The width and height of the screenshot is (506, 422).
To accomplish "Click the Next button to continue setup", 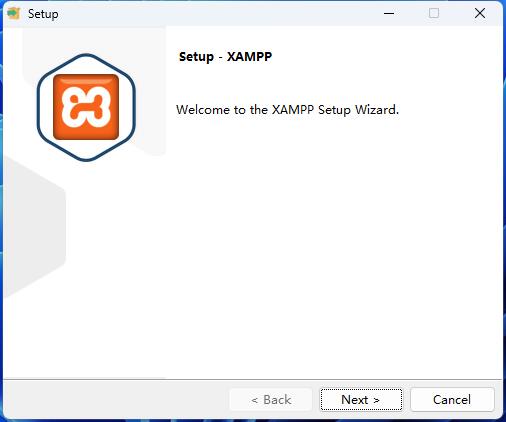I will 361,399.
